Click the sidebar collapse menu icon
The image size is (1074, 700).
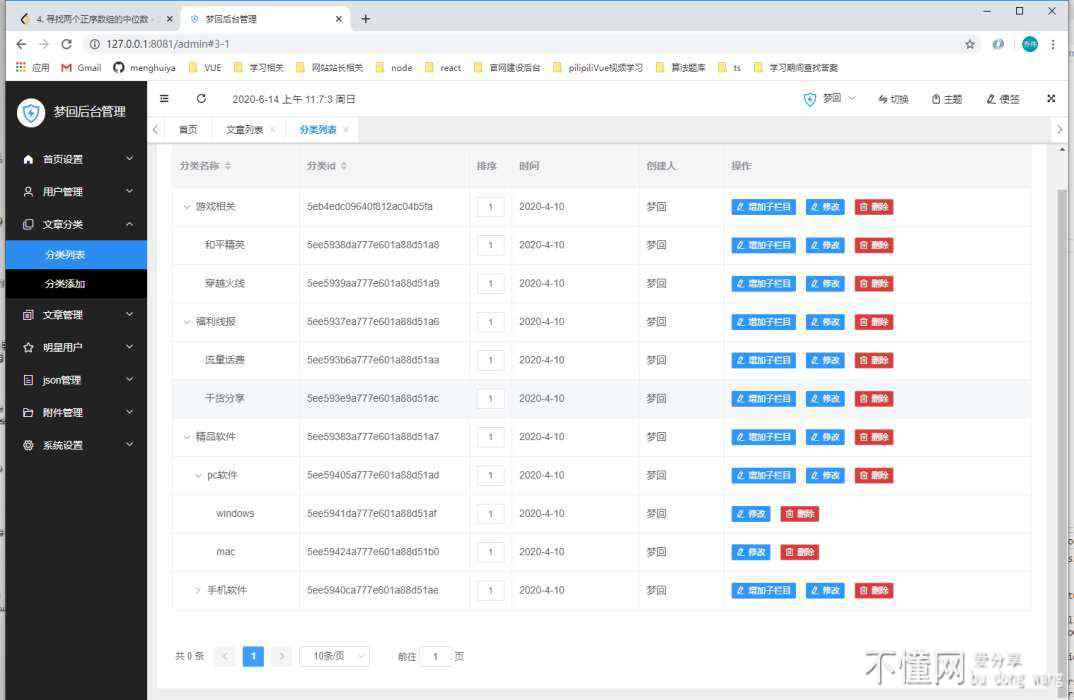[x=164, y=99]
